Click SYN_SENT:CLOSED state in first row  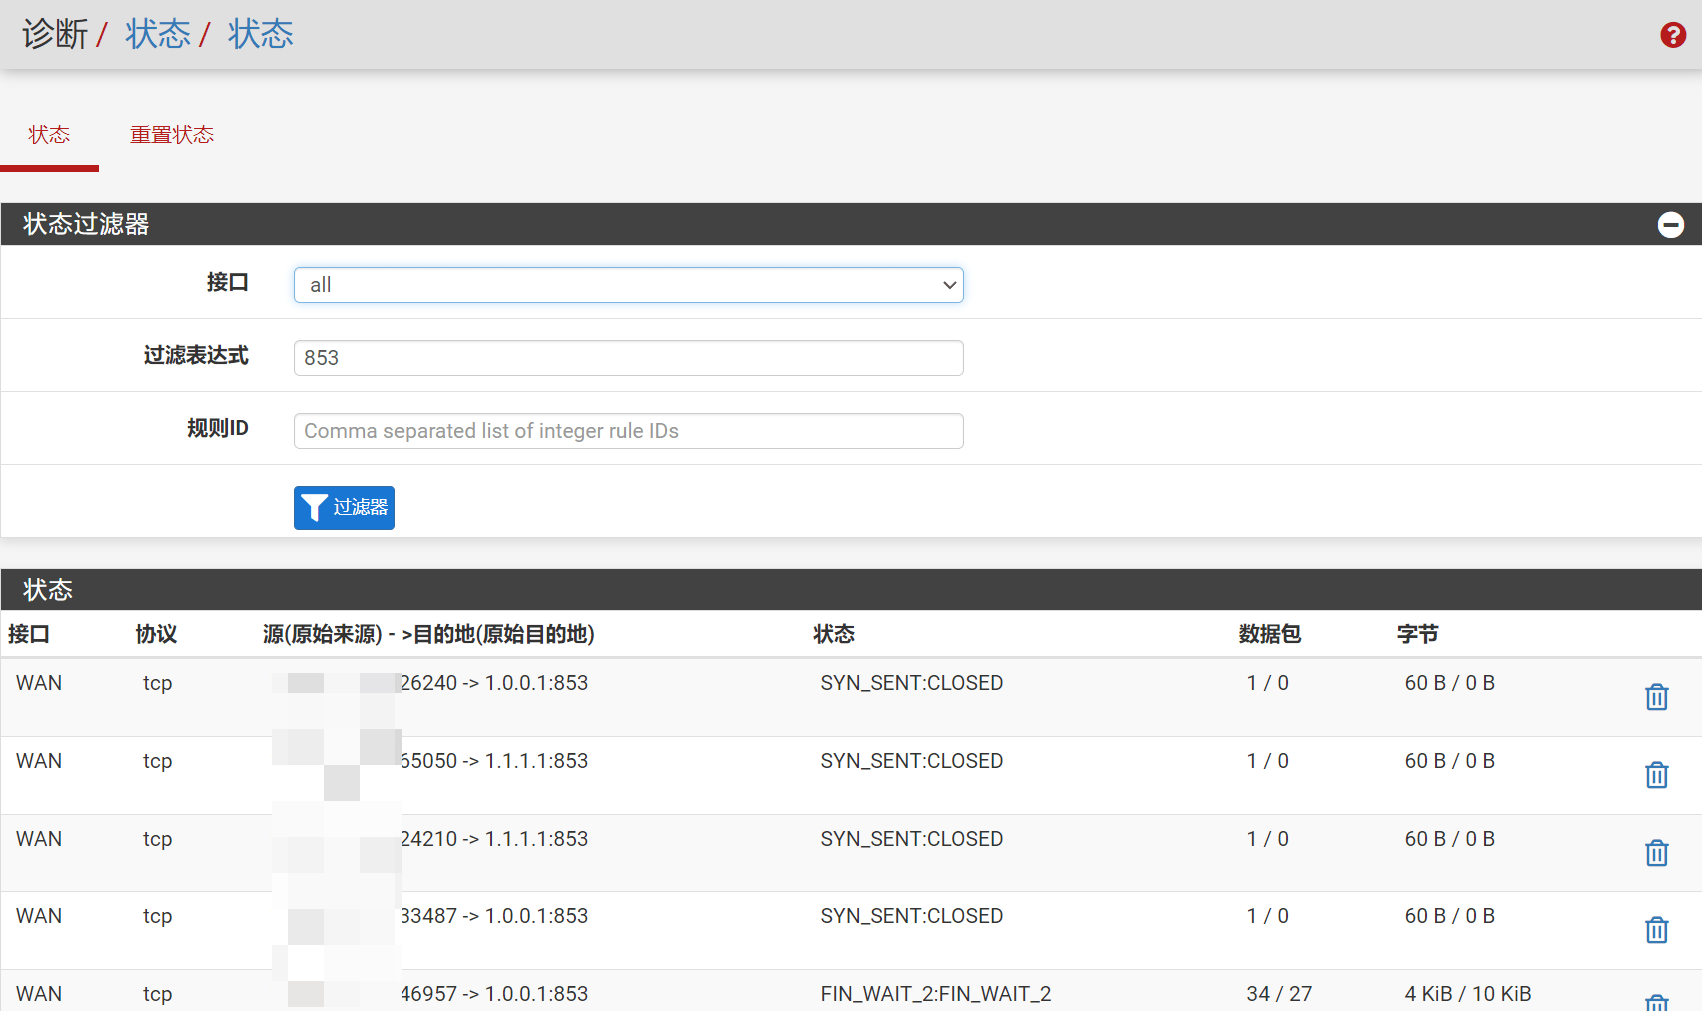pyautogui.click(x=911, y=683)
